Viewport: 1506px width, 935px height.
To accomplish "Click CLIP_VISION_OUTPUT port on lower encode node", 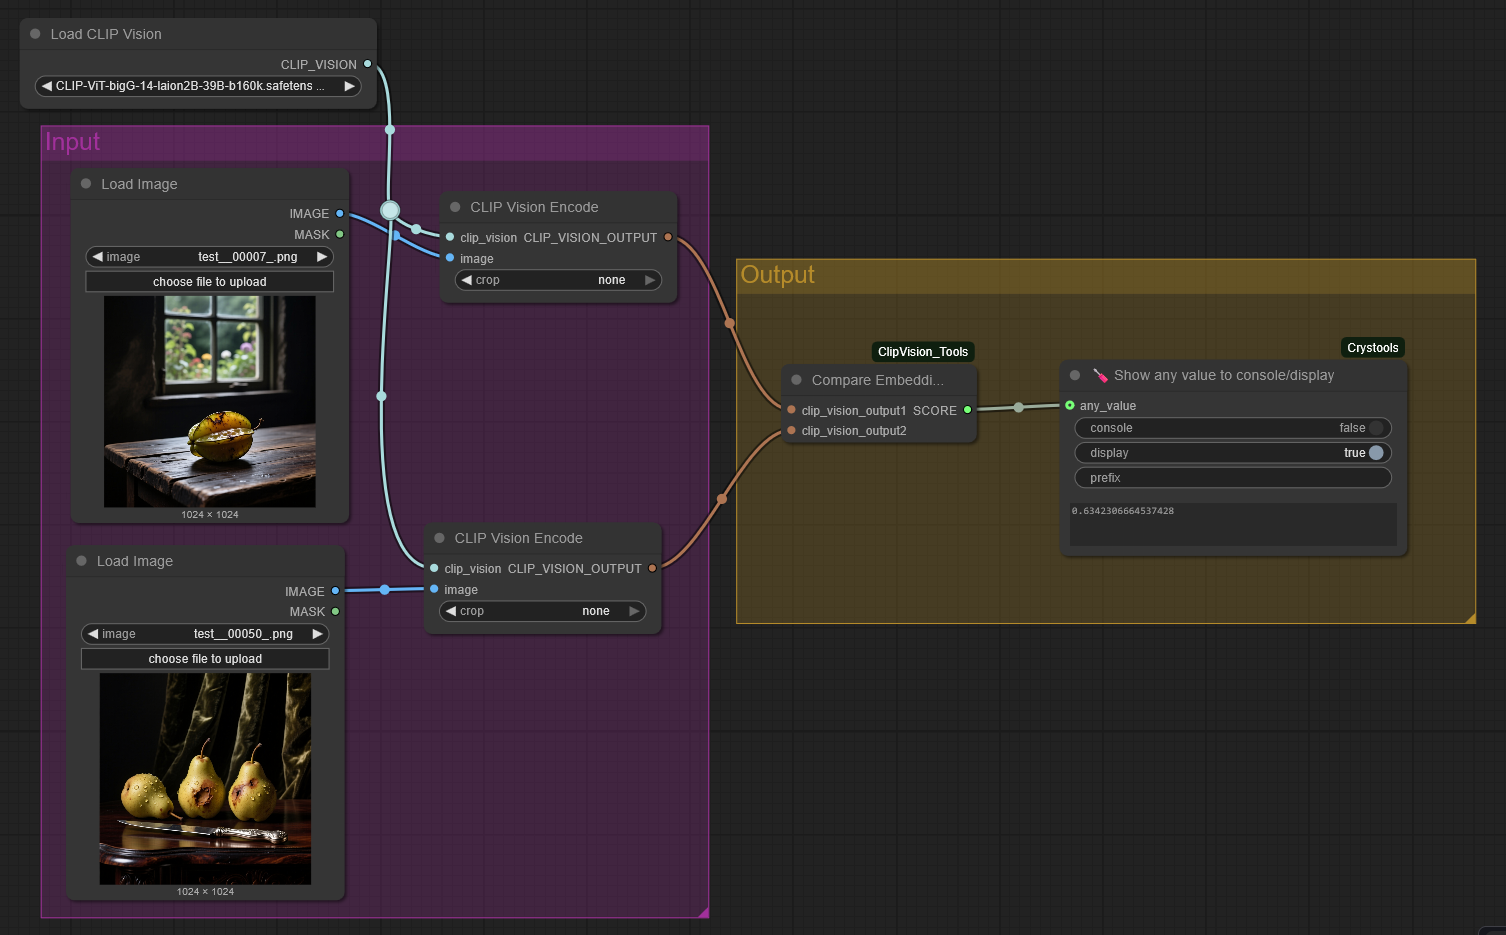I will tap(652, 568).
